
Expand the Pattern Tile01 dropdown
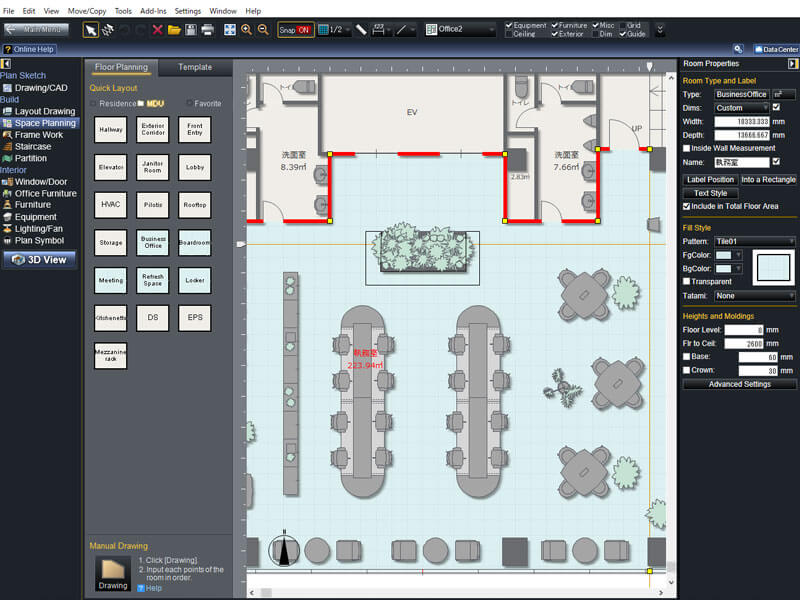pos(755,241)
